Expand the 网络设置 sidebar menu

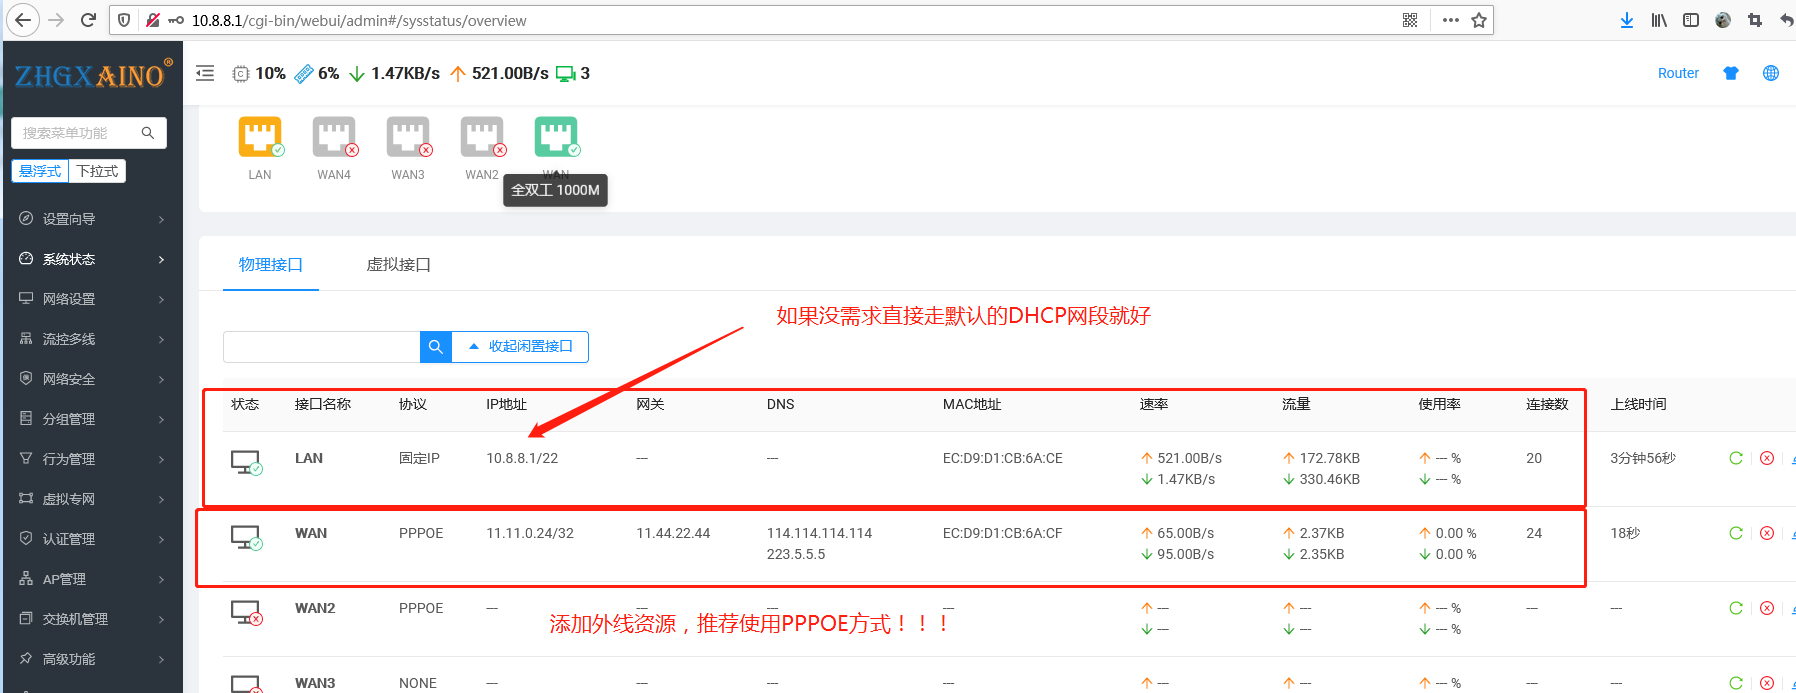91,299
